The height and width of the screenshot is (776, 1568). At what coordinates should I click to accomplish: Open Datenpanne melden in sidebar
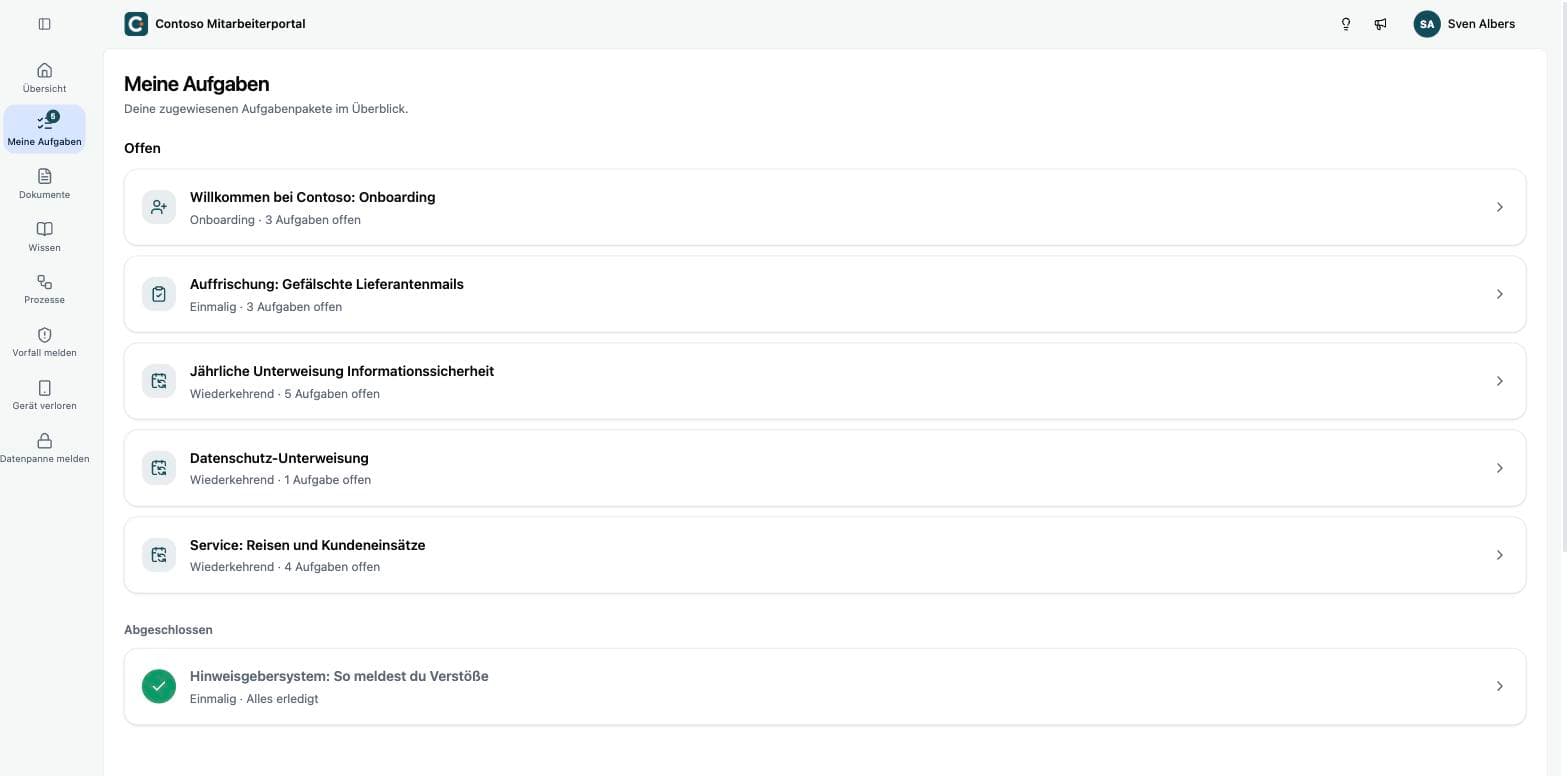[44, 448]
